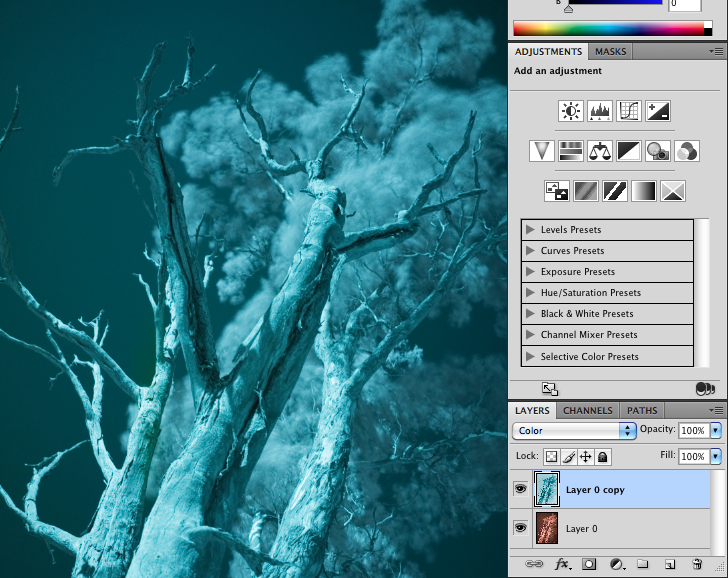Image resolution: width=728 pixels, height=578 pixels.
Task: Add a Posterize adjustment
Action: point(585,191)
